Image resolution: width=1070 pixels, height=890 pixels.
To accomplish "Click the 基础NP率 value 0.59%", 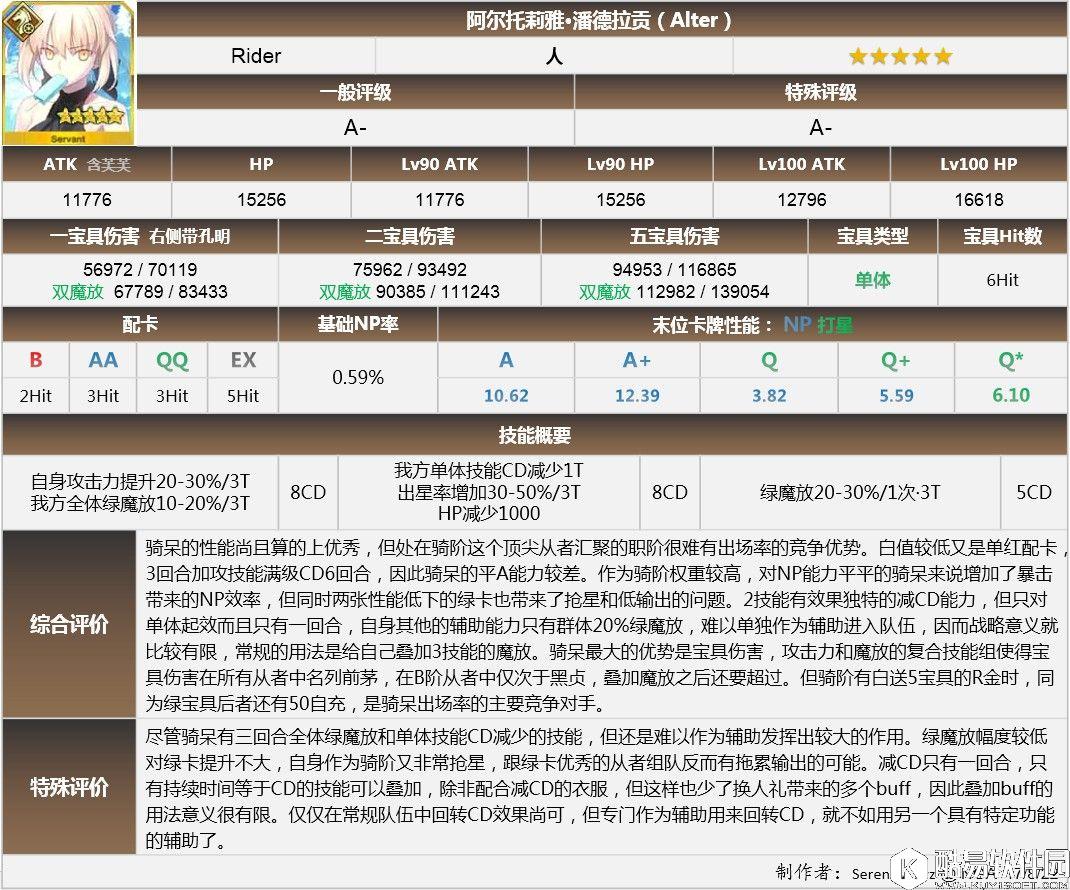I will (358, 377).
